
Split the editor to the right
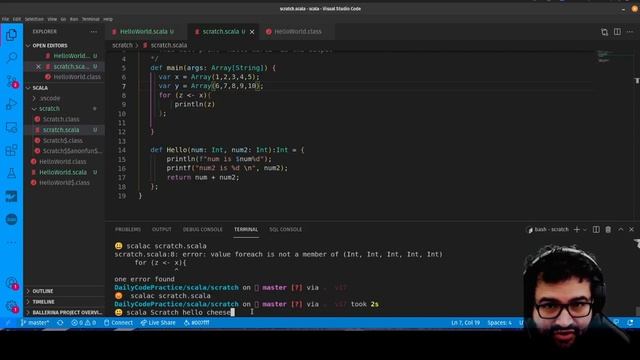(617, 32)
